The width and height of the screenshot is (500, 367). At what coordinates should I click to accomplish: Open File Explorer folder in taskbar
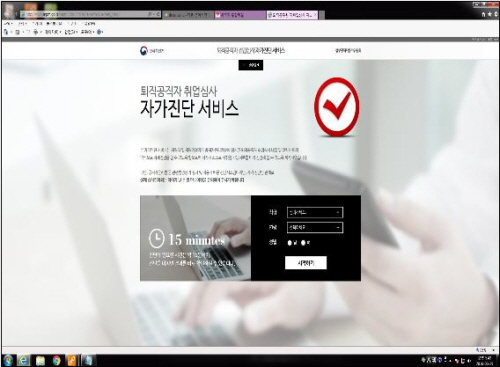[x=40, y=361]
